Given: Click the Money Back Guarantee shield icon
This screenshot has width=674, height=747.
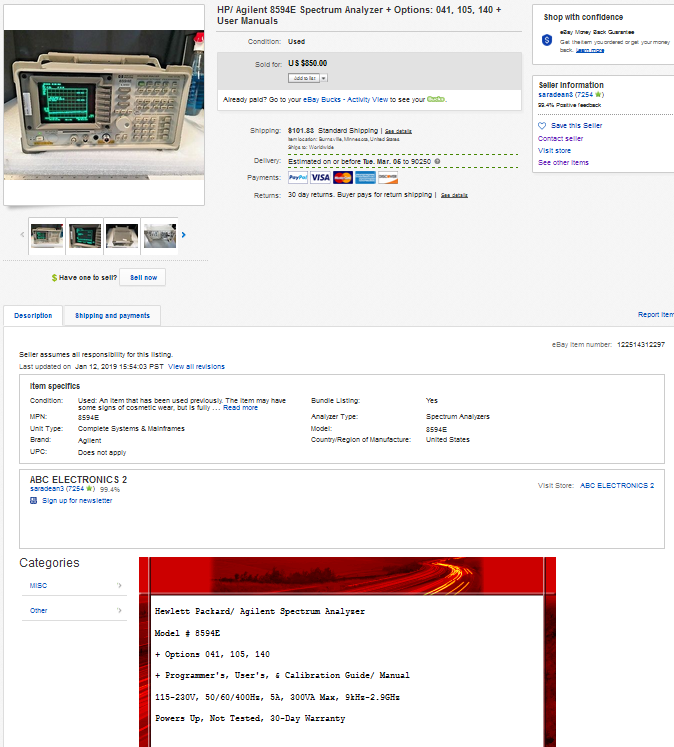Looking at the screenshot, I should point(547,40).
